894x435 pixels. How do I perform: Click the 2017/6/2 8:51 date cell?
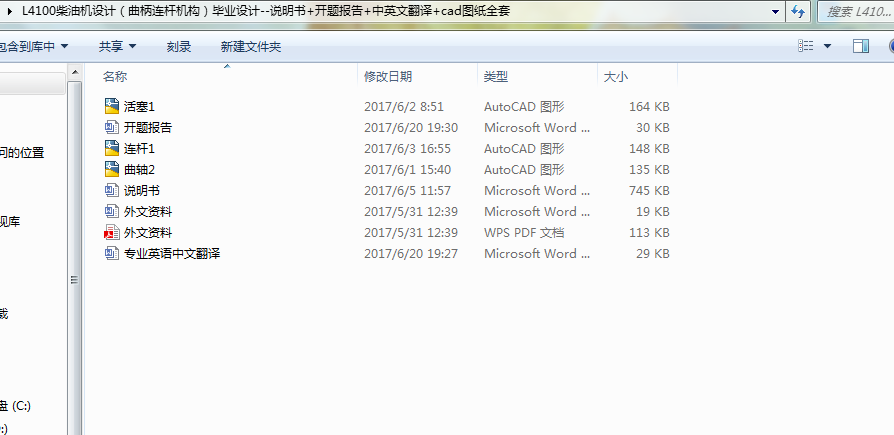click(404, 107)
